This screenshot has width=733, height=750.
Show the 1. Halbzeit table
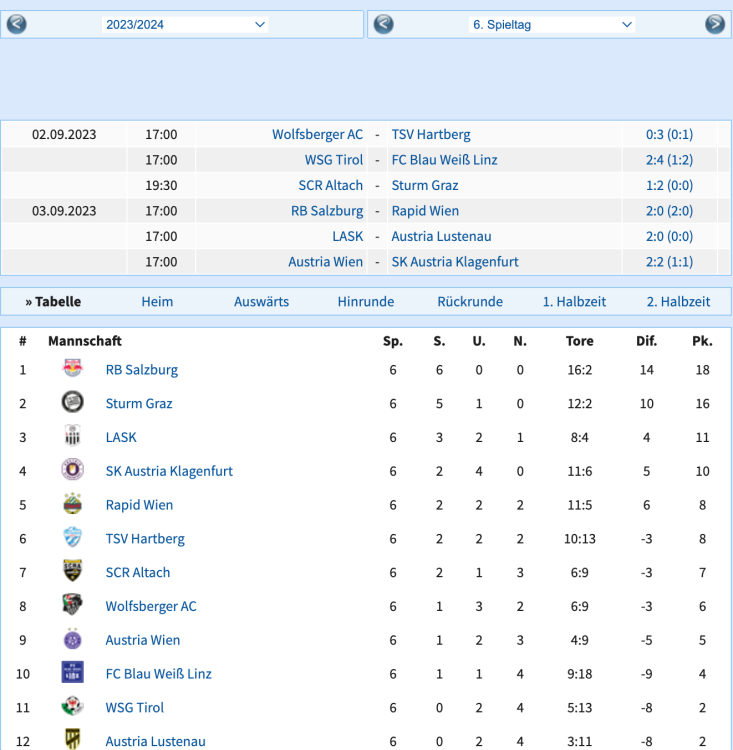(574, 301)
